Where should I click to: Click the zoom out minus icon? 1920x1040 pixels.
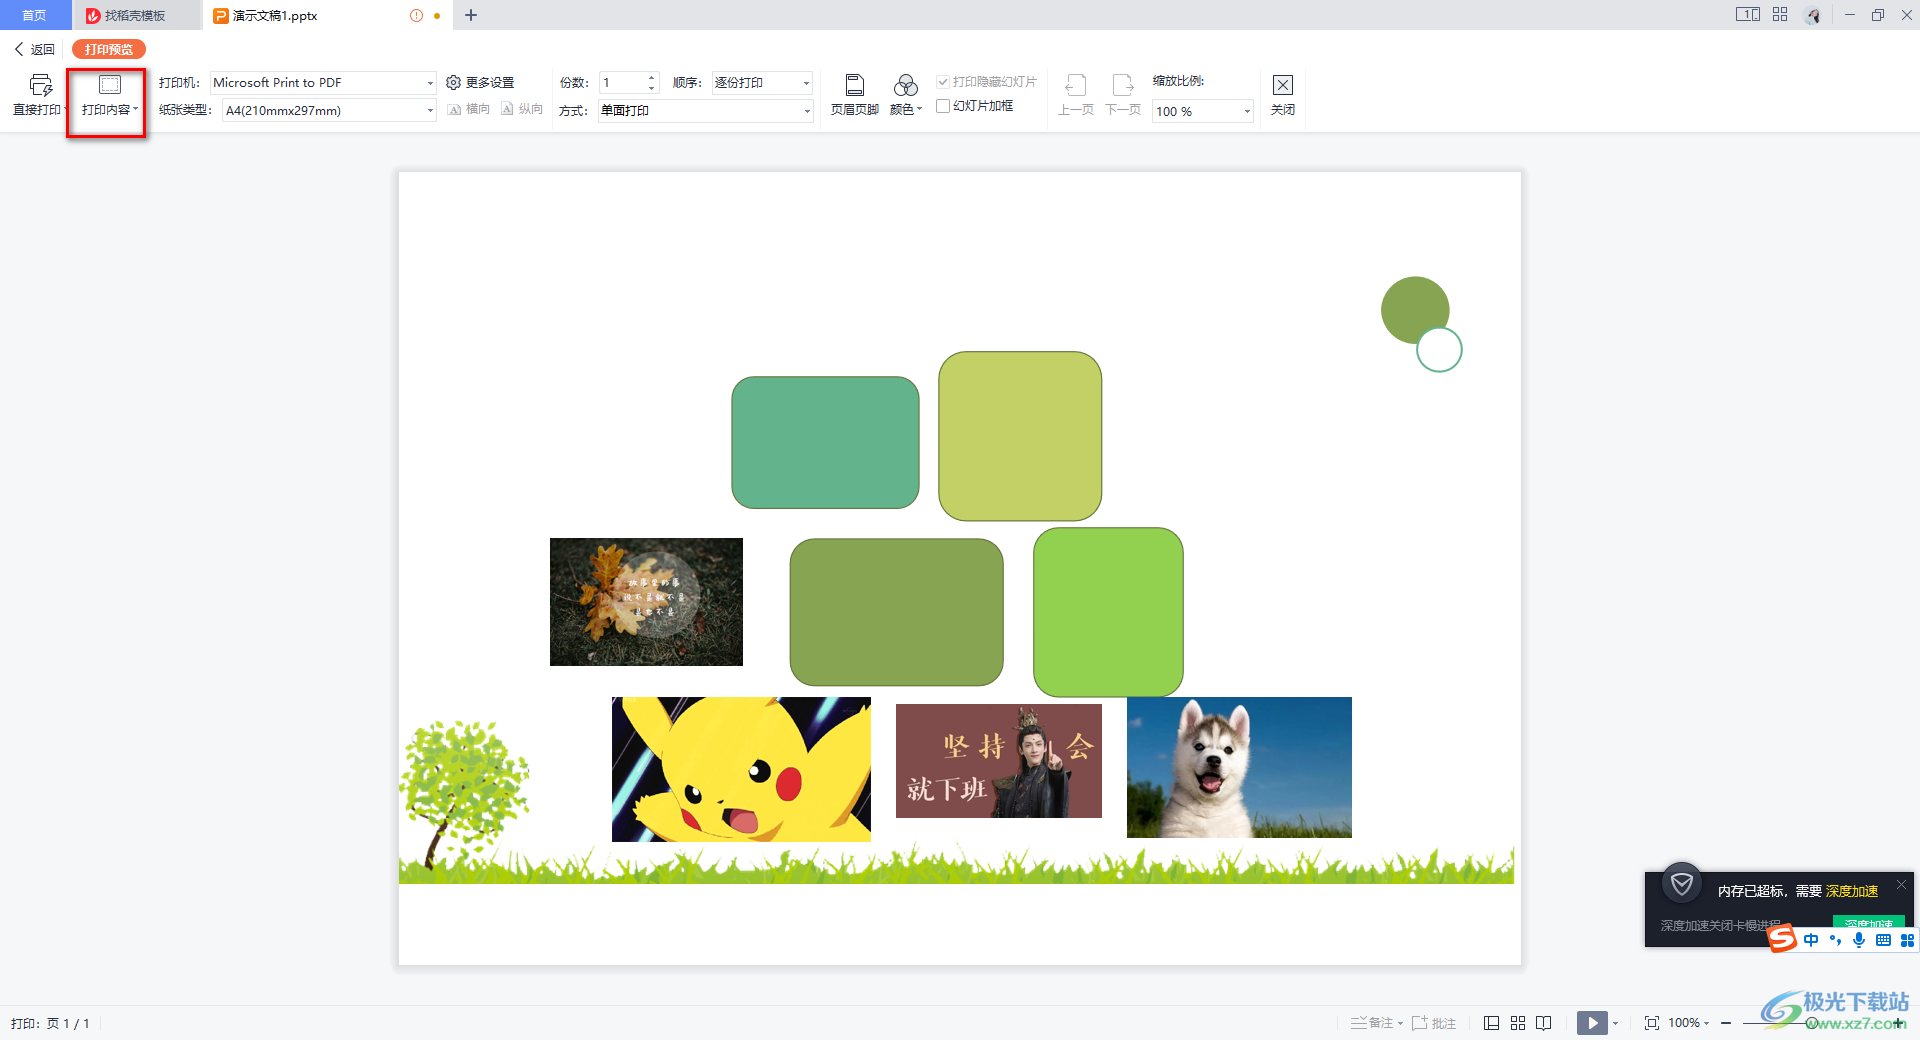coord(1726,1023)
